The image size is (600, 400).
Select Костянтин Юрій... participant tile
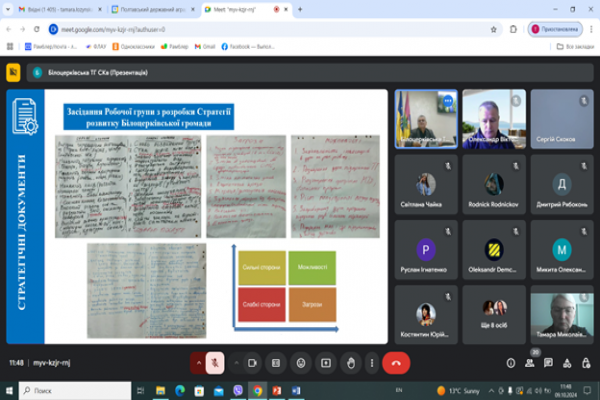426,315
